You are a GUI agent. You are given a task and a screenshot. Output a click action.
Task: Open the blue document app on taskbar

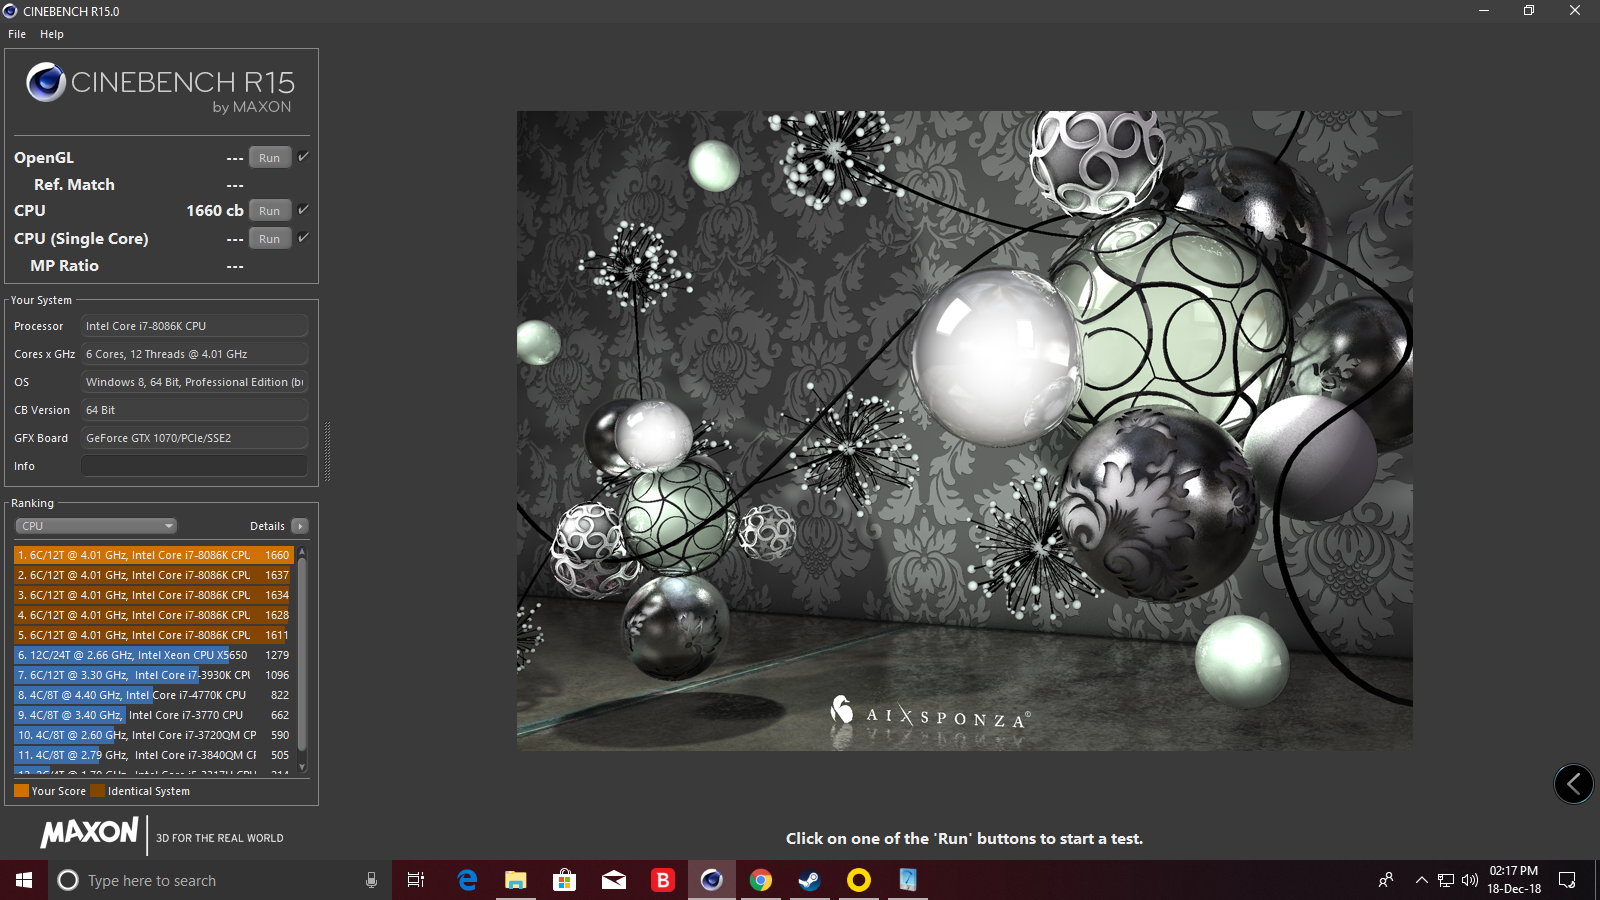[x=907, y=880]
